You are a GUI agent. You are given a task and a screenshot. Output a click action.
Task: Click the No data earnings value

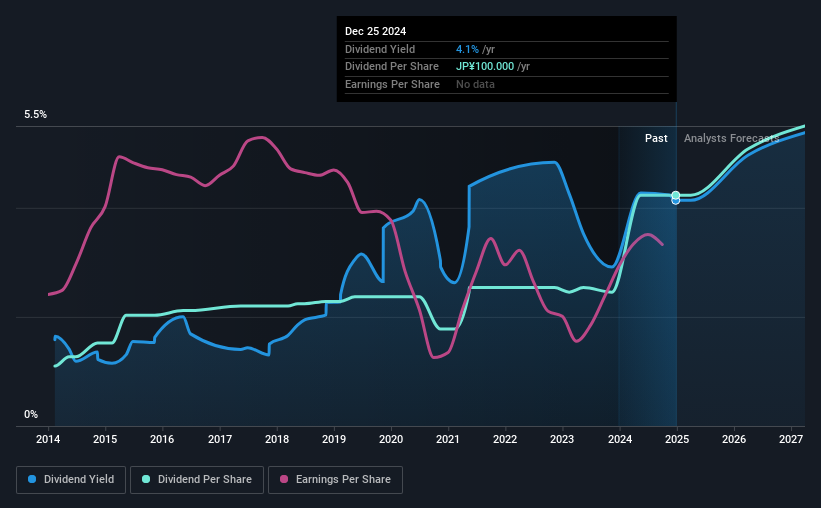tap(475, 84)
